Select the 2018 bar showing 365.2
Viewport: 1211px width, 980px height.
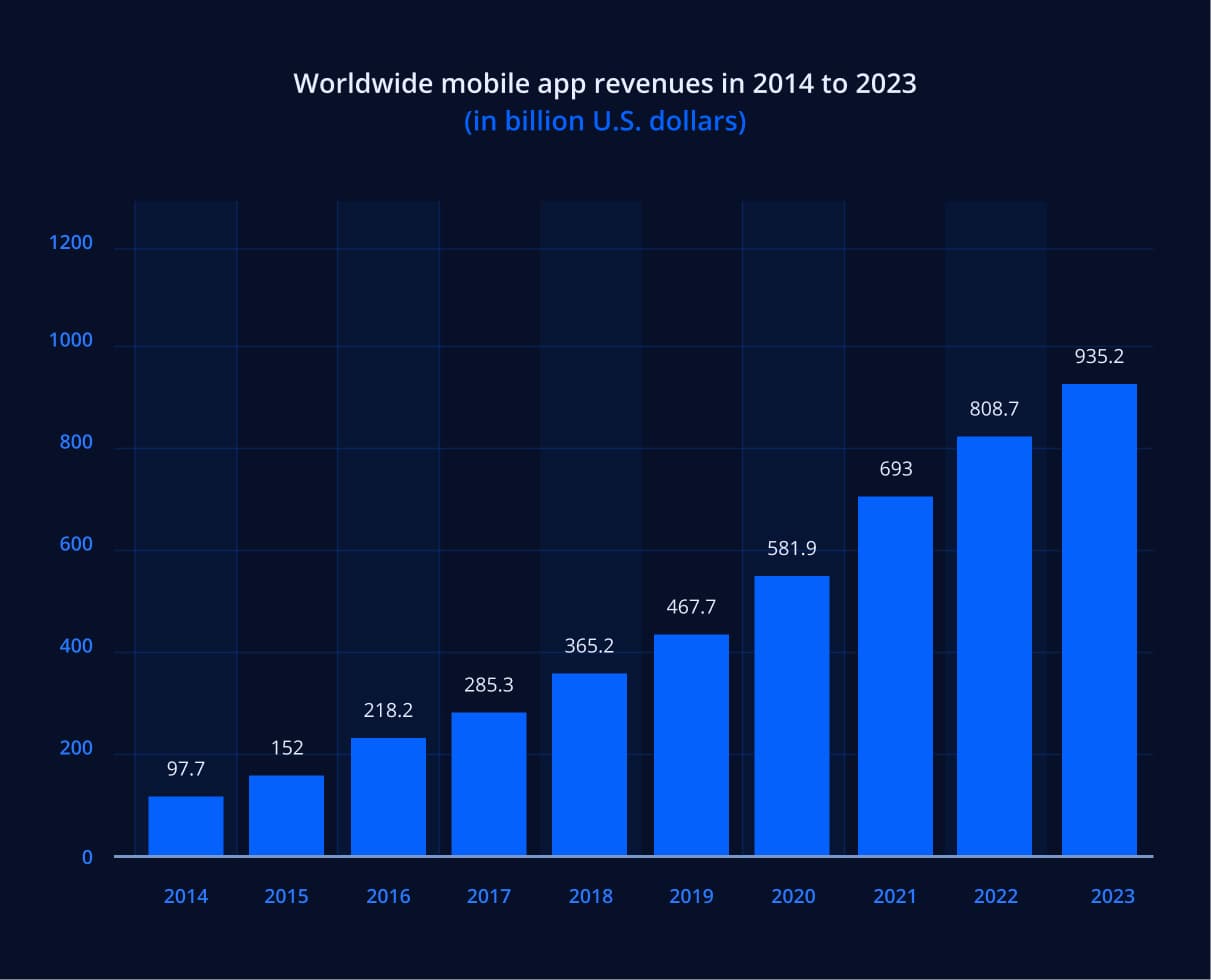pyautogui.click(x=591, y=765)
